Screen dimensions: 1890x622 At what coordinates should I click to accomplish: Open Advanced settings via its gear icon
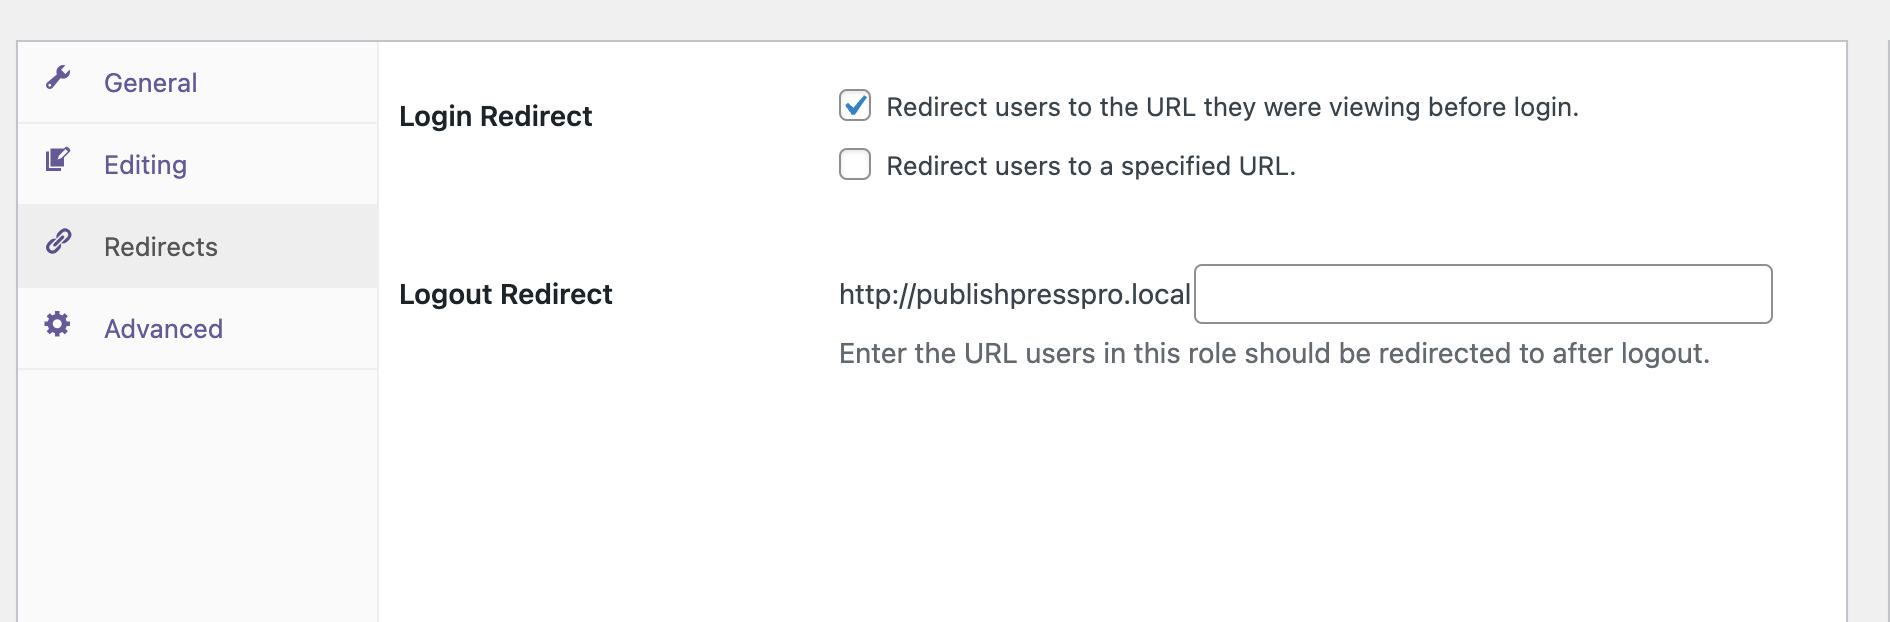pos(57,323)
